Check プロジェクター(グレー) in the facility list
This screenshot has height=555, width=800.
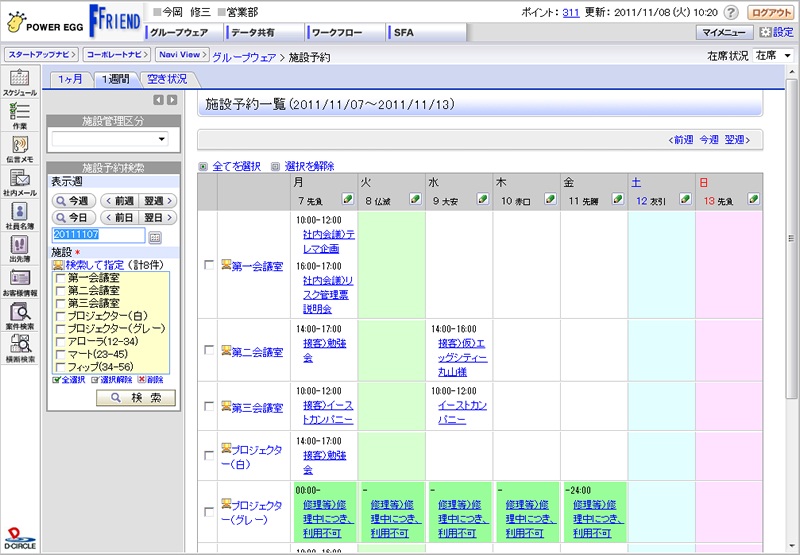60,329
